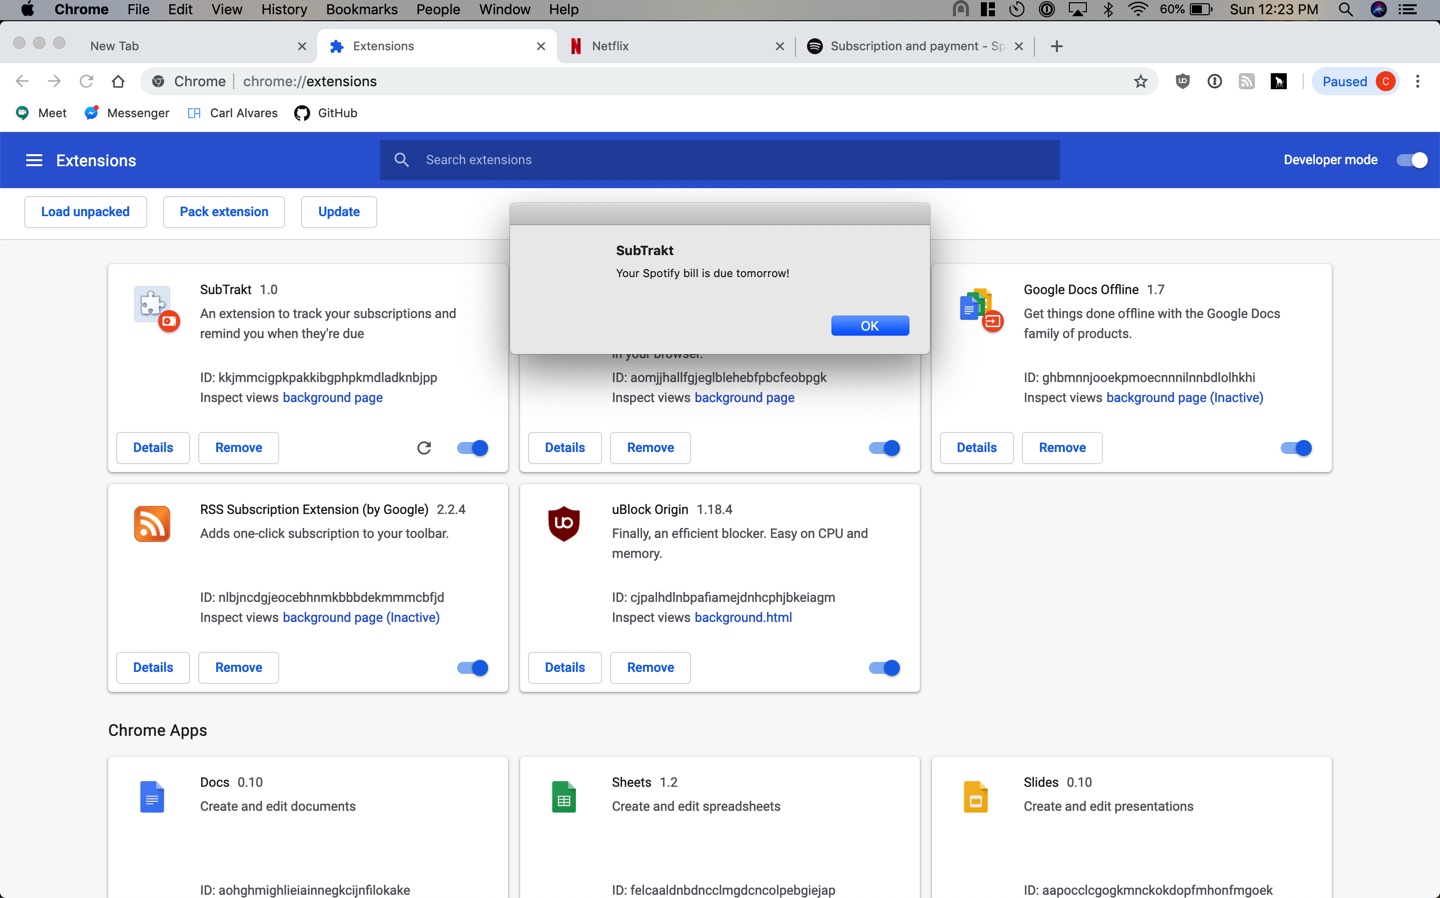The height and width of the screenshot is (898, 1440).
Task: Open SubTrakt background page link
Action: click(x=333, y=398)
